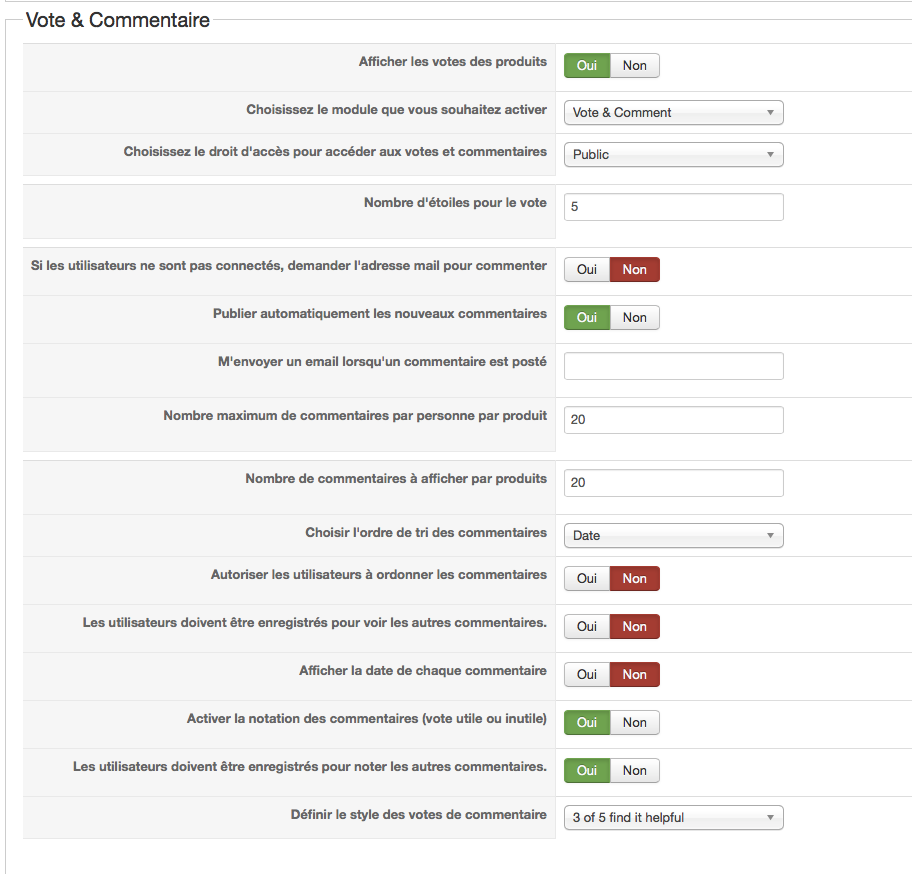The width and height of the screenshot is (912, 874).
Task: Open the 'Vote & Comment' module dropdown
Action: (x=673, y=113)
